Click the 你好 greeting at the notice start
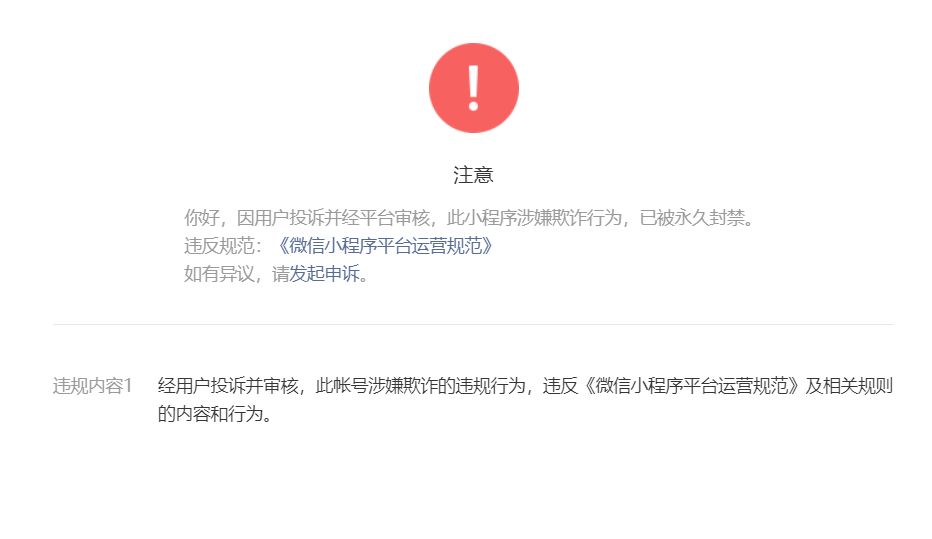932x539 pixels. point(201,218)
